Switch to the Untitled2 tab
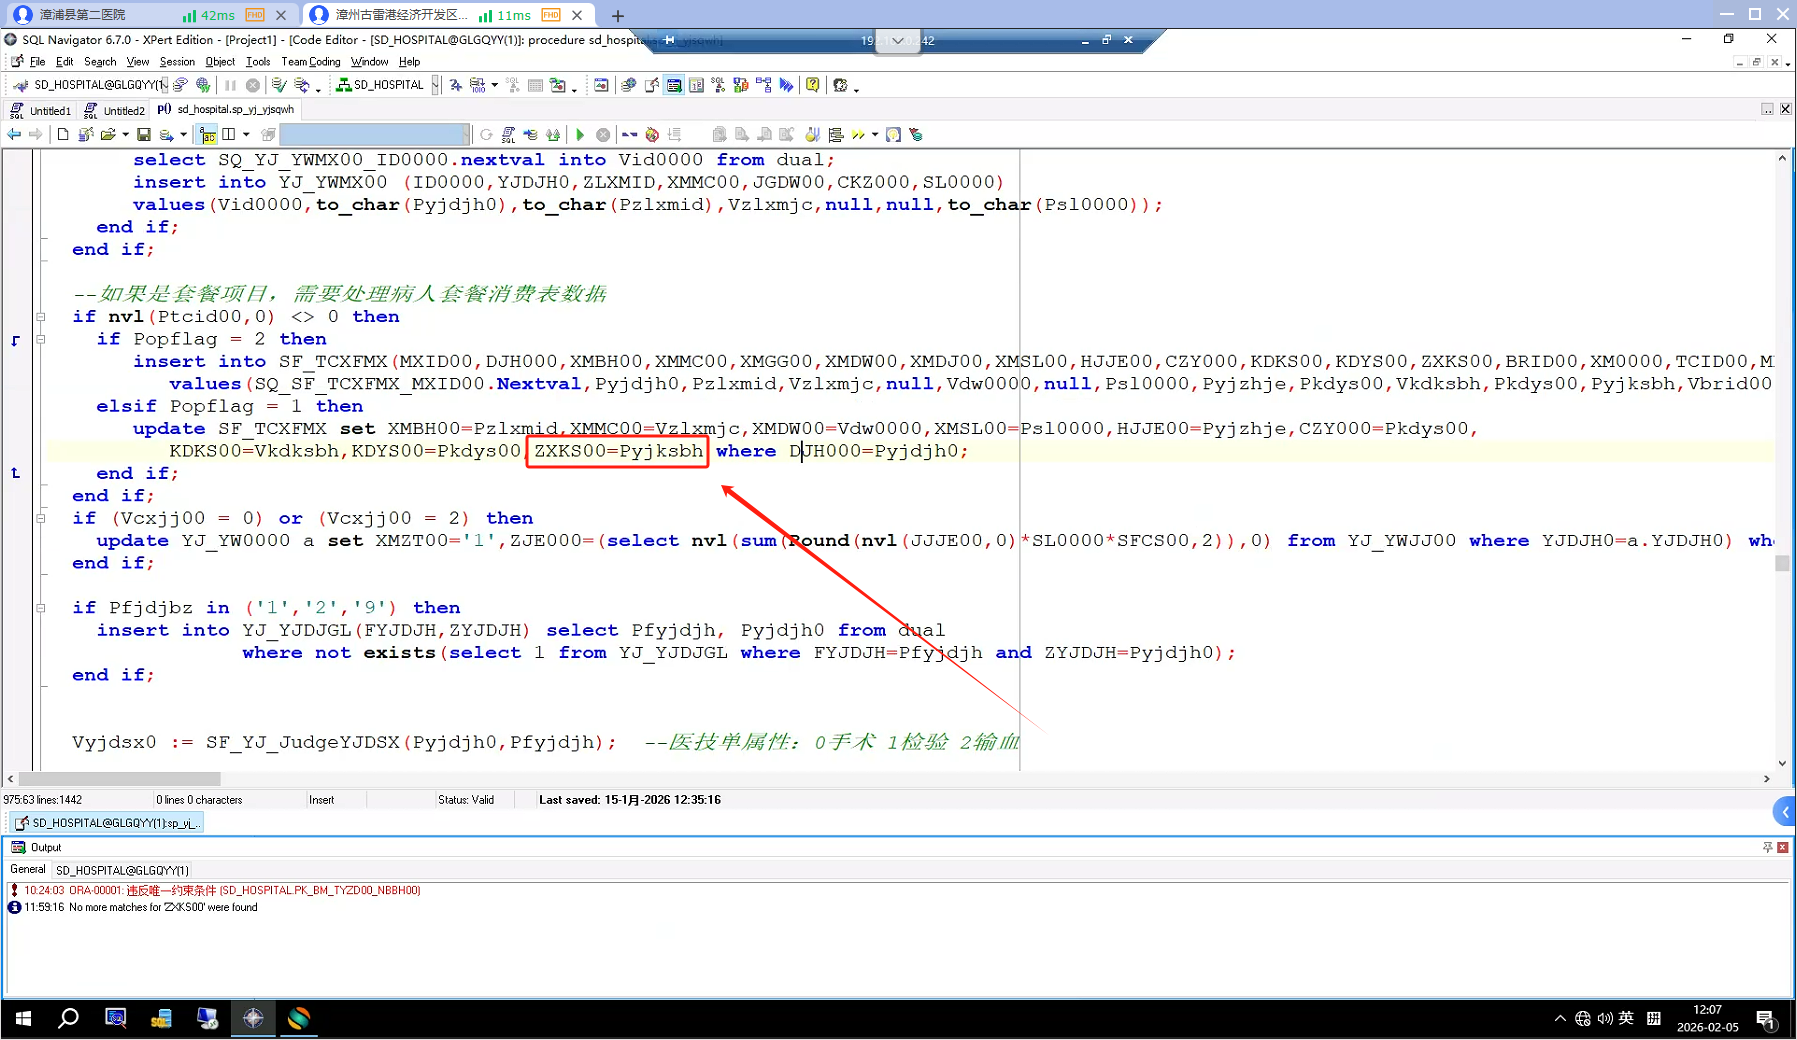Image resolution: width=1797 pixels, height=1040 pixels. pyautogui.click(x=116, y=110)
